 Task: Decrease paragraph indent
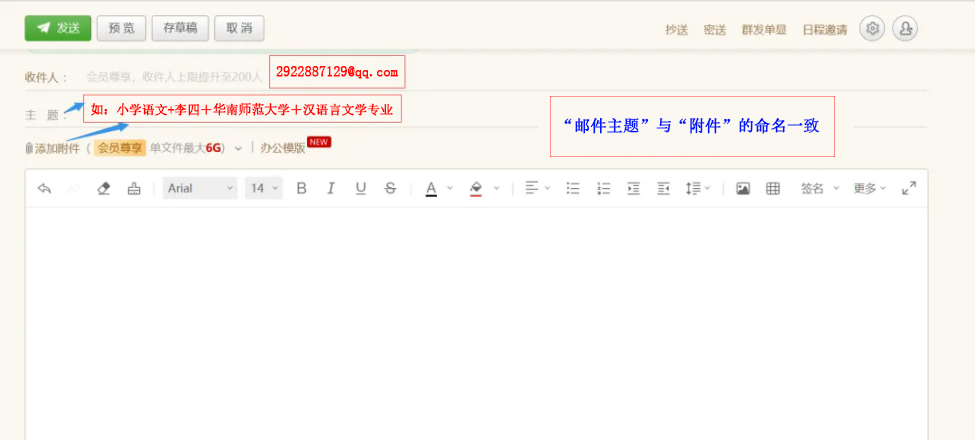click(663, 188)
